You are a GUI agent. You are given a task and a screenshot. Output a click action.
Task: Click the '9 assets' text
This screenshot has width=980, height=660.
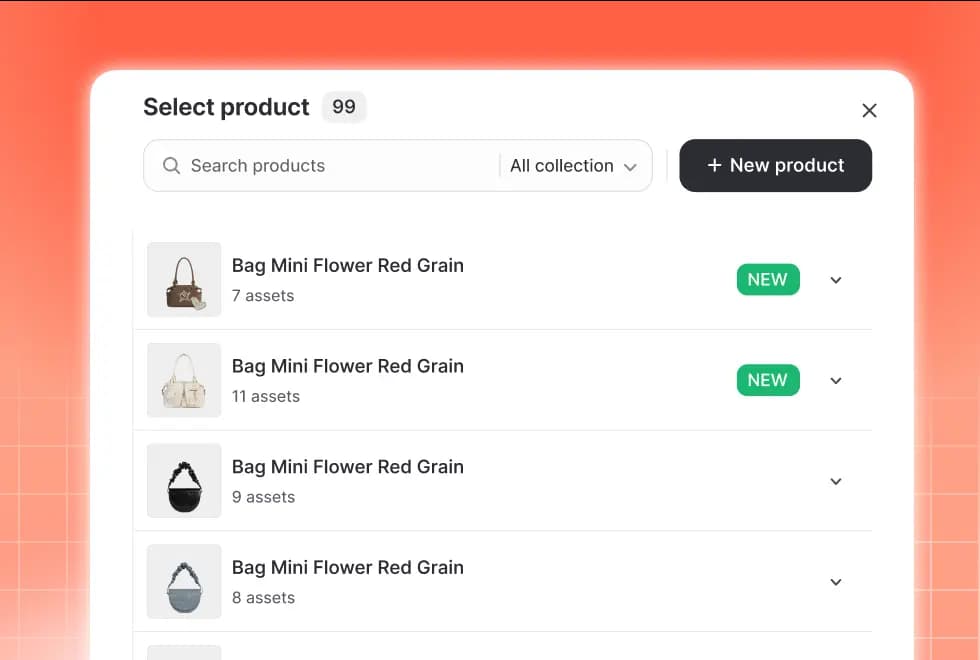263,497
